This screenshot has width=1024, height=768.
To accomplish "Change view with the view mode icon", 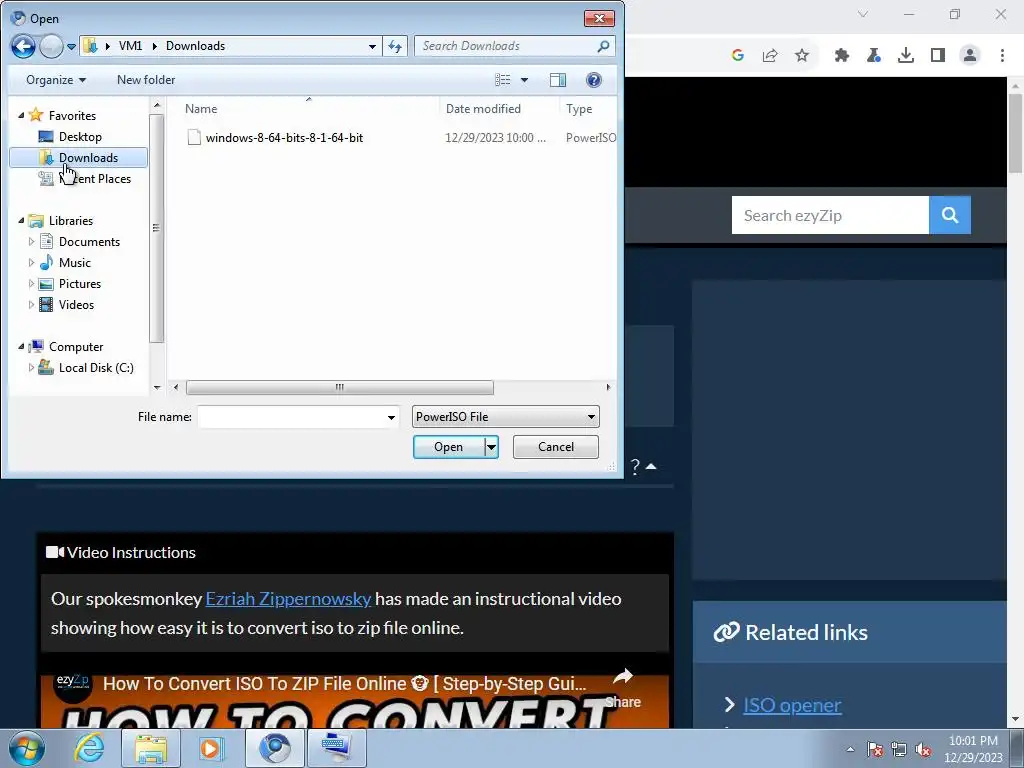I will point(502,80).
